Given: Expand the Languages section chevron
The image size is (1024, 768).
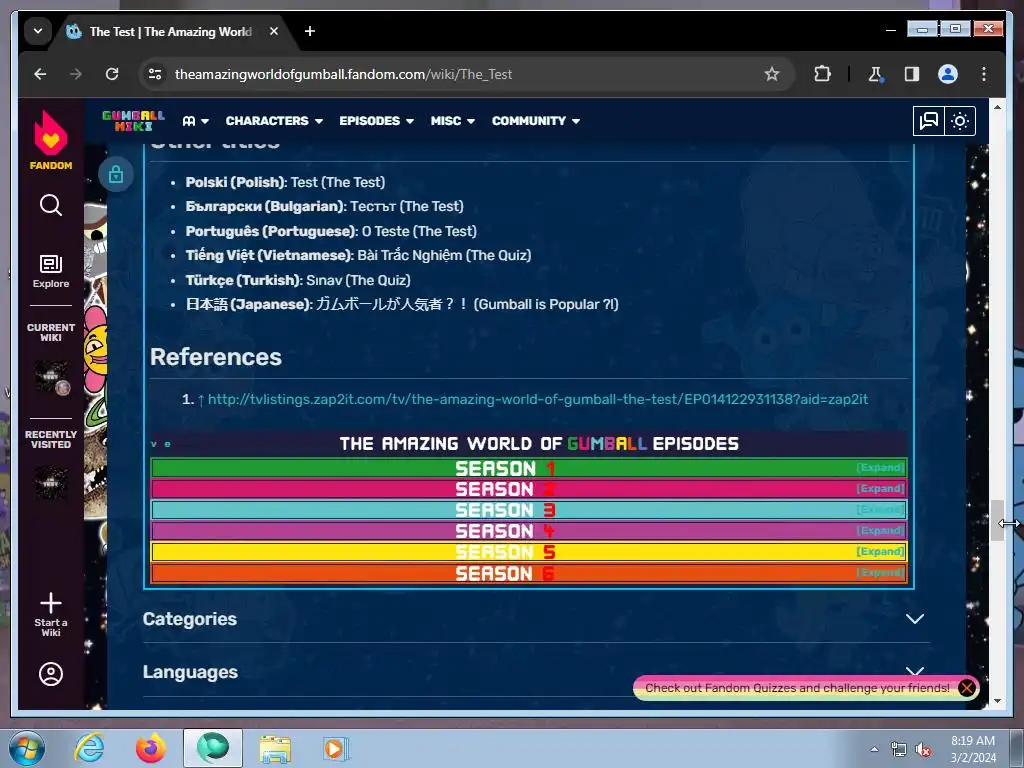Looking at the screenshot, I should tap(915, 671).
